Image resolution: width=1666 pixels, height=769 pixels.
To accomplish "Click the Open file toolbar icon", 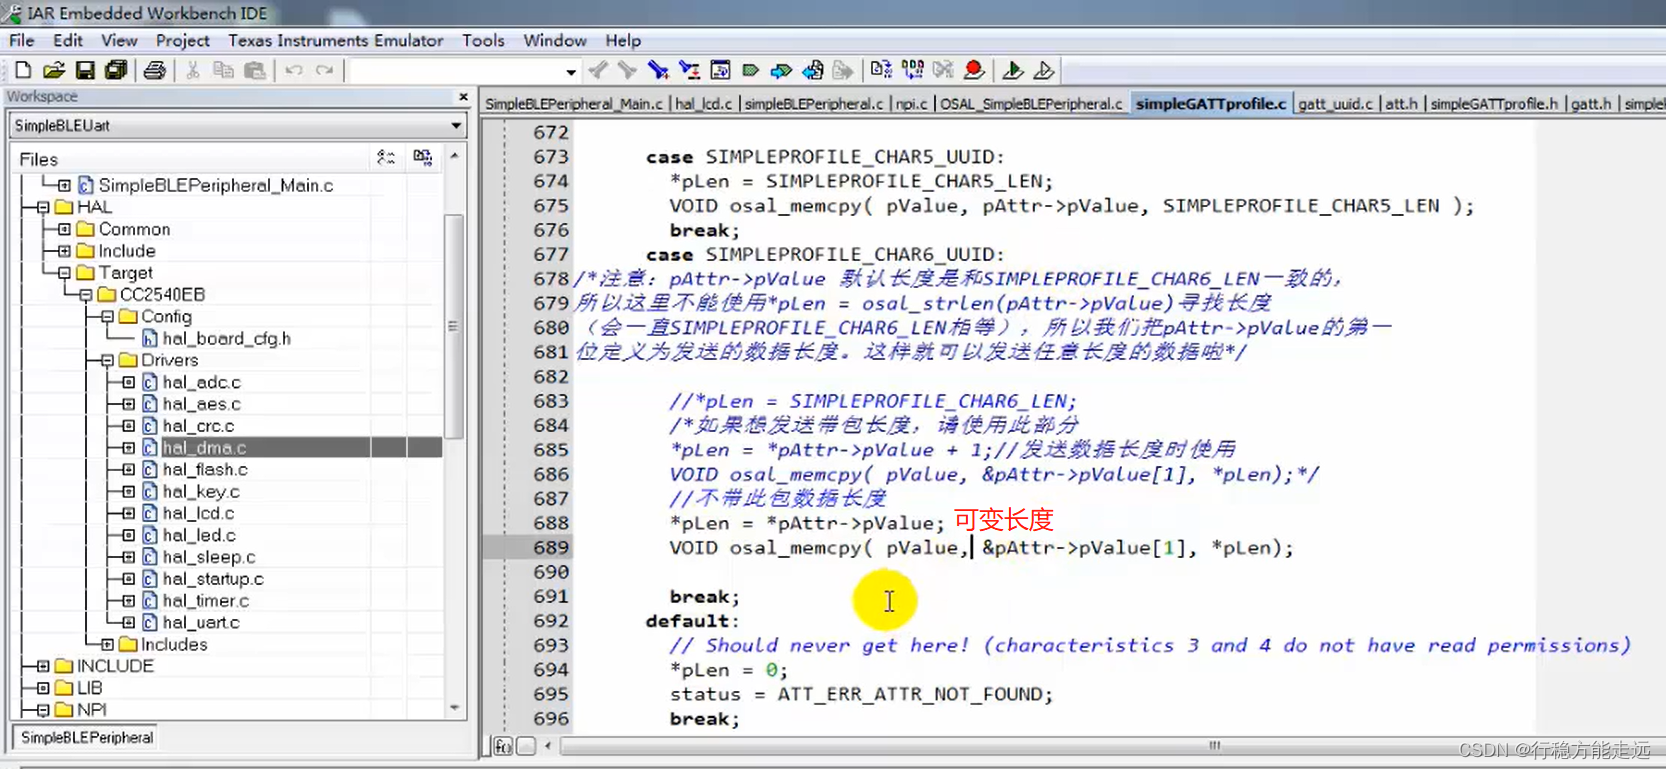I will click(54, 70).
